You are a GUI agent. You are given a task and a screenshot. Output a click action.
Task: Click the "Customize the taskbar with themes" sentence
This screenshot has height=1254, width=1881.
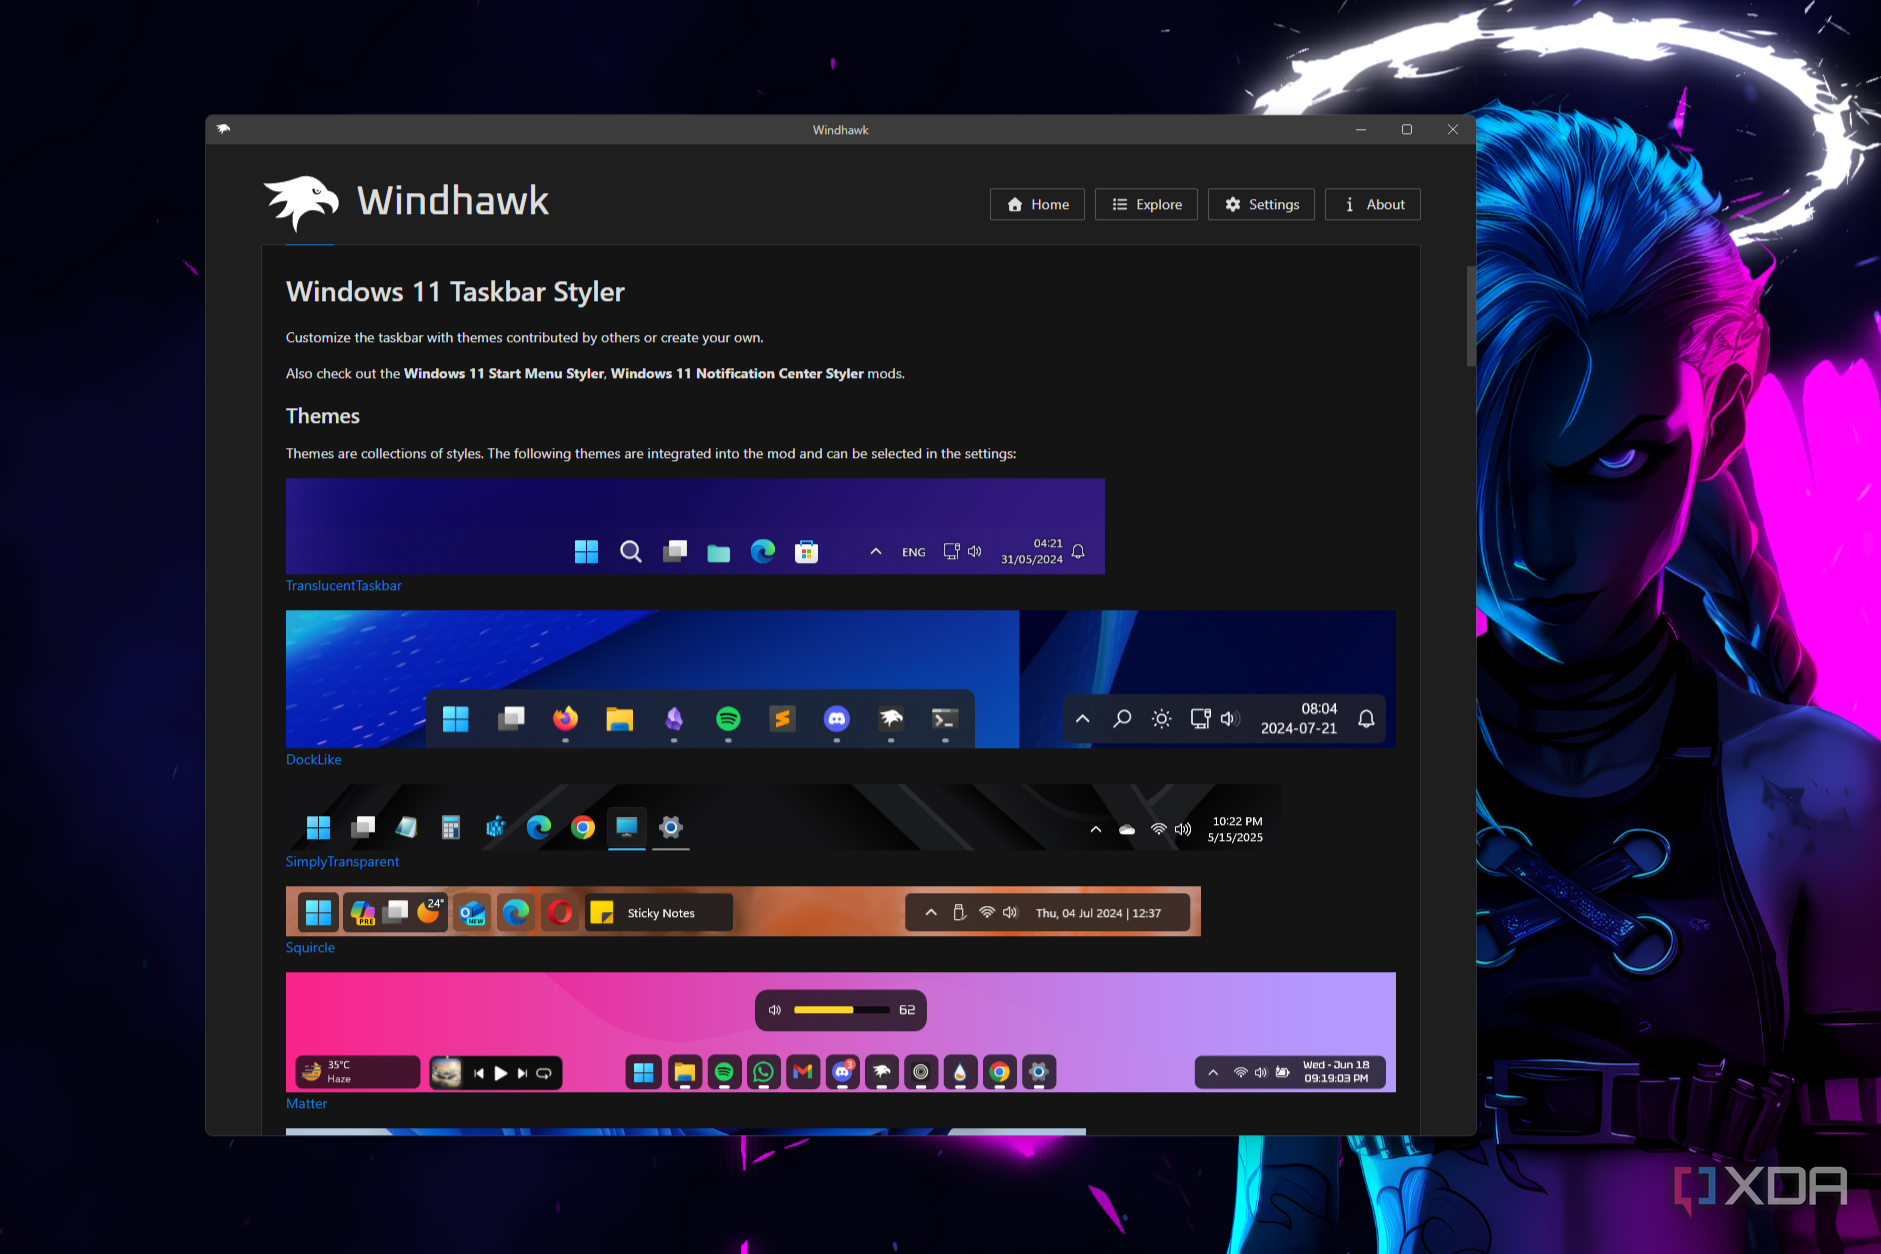point(525,338)
